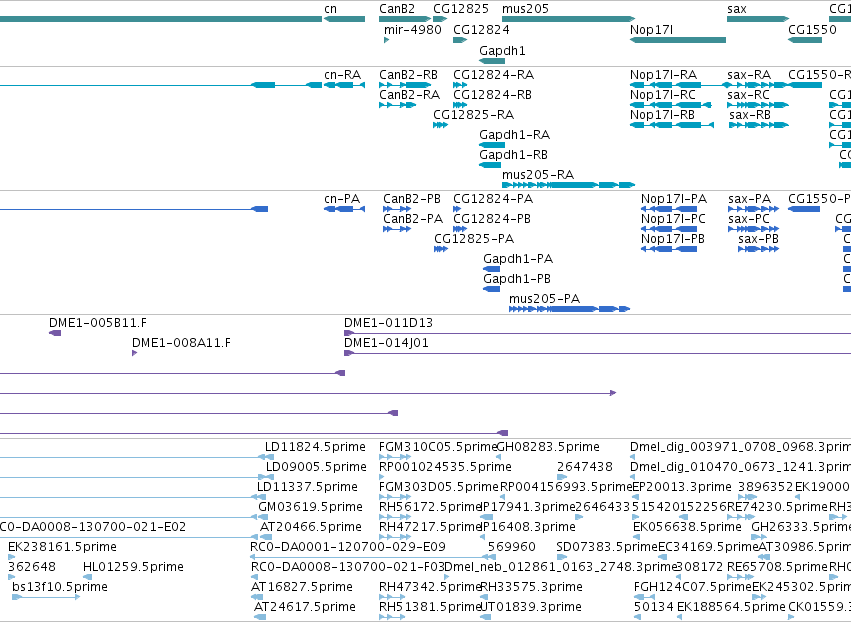Image resolution: width=851 pixels, height=622 pixels.
Task: Open the bs13f10.5prime EST label
Action: pos(60,587)
